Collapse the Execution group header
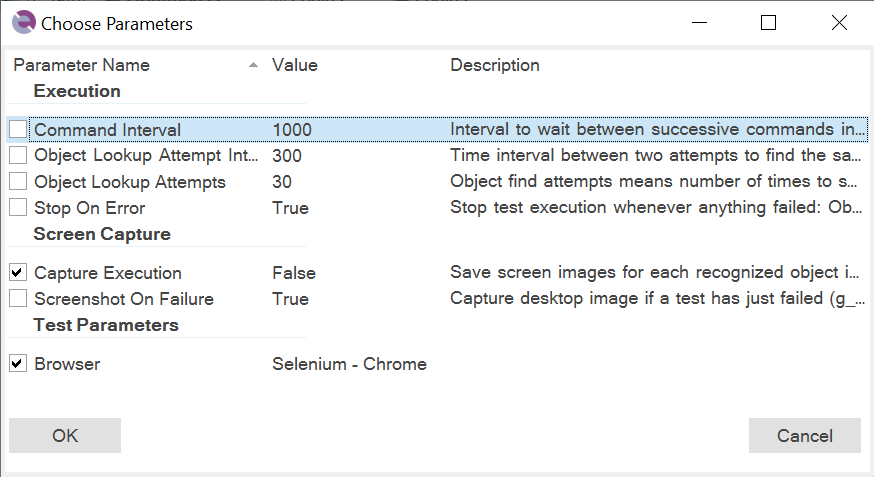 tap(77, 91)
